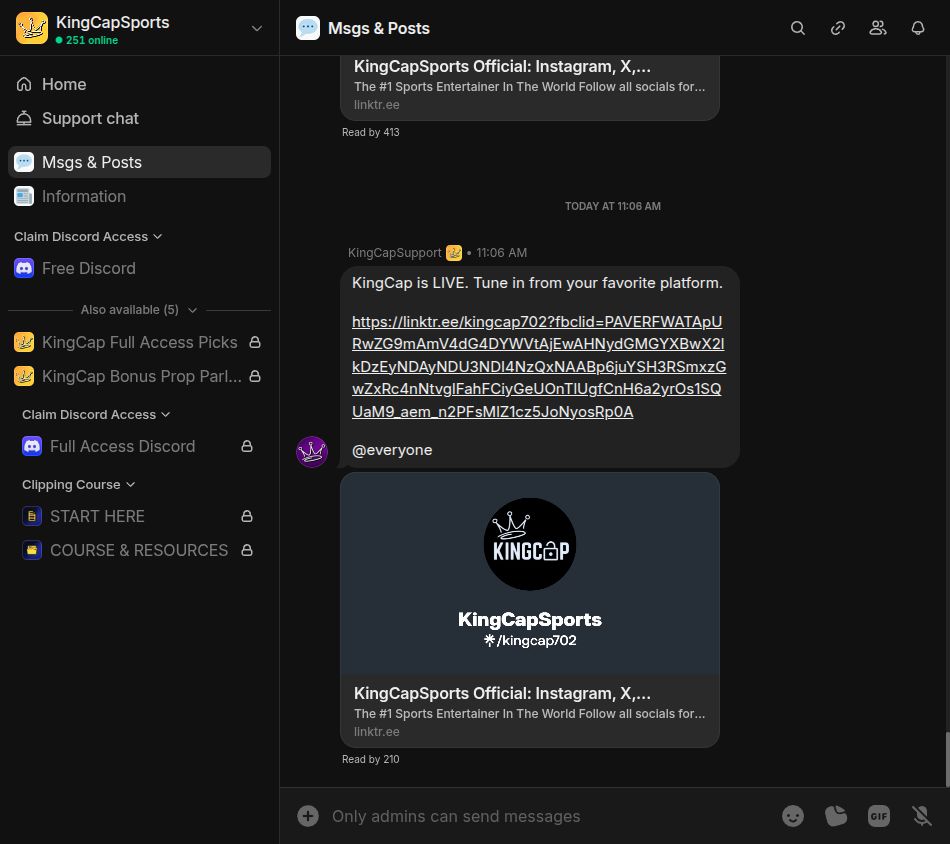The height and width of the screenshot is (844, 950).
Task: Open Free Discord channel
Action: click(x=139, y=268)
